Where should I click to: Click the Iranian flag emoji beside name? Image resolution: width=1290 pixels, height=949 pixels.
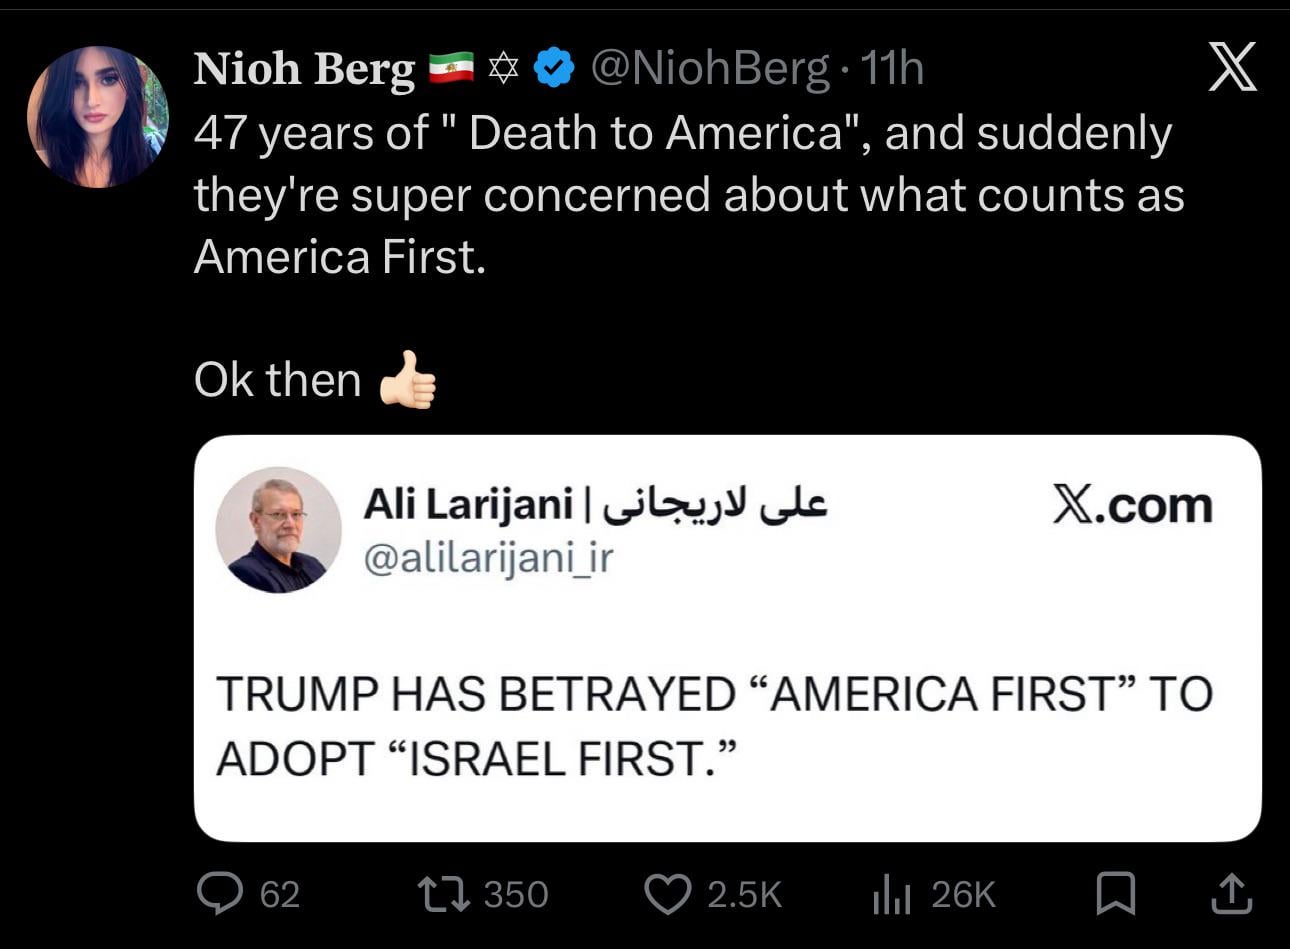tap(451, 68)
